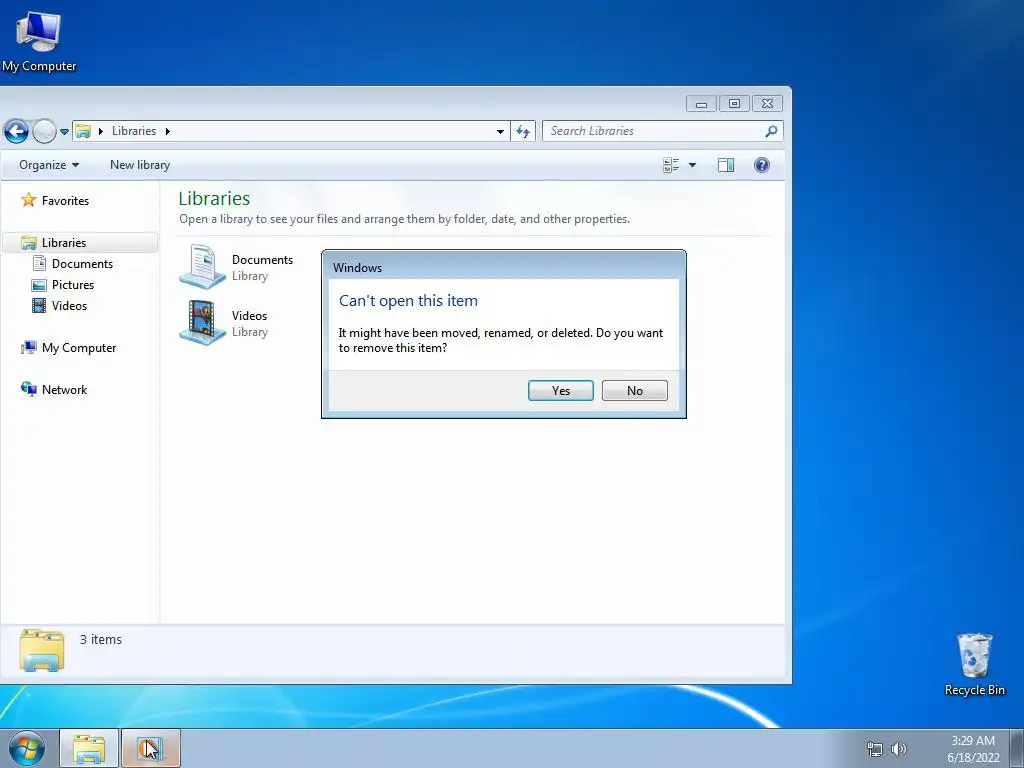1024x768 pixels.
Task: Click the Explorer taskbar button
Action: (x=89, y=748)
